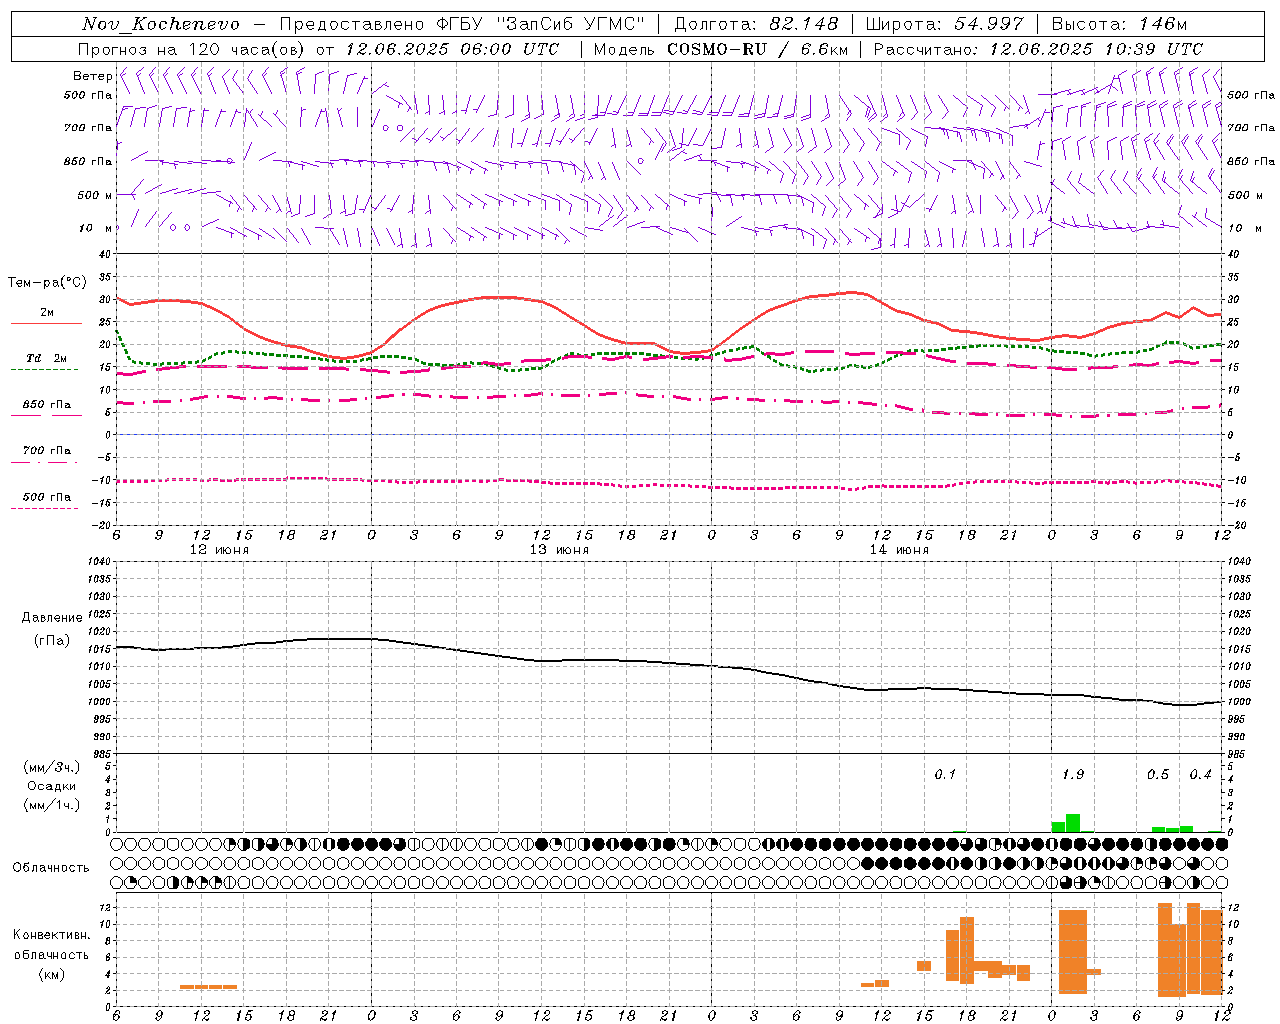The height and width of the screenshot is (1024, 1280).
Task: Click the 1.9 precipitation total
Action: 1072,775
